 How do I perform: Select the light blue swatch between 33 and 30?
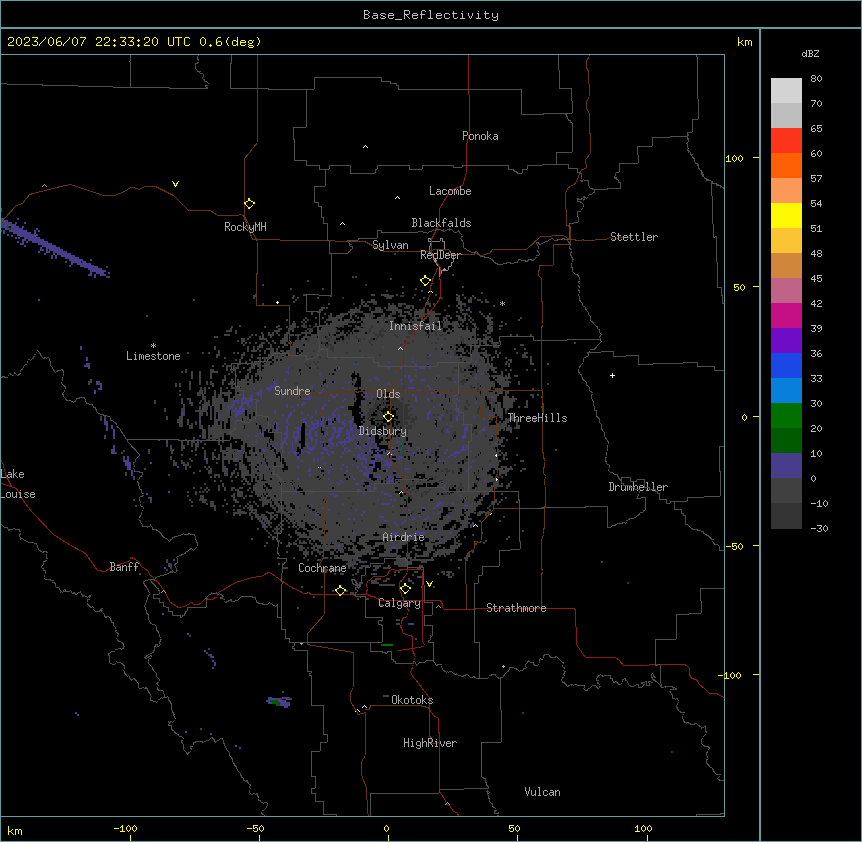tap(786, 391)
